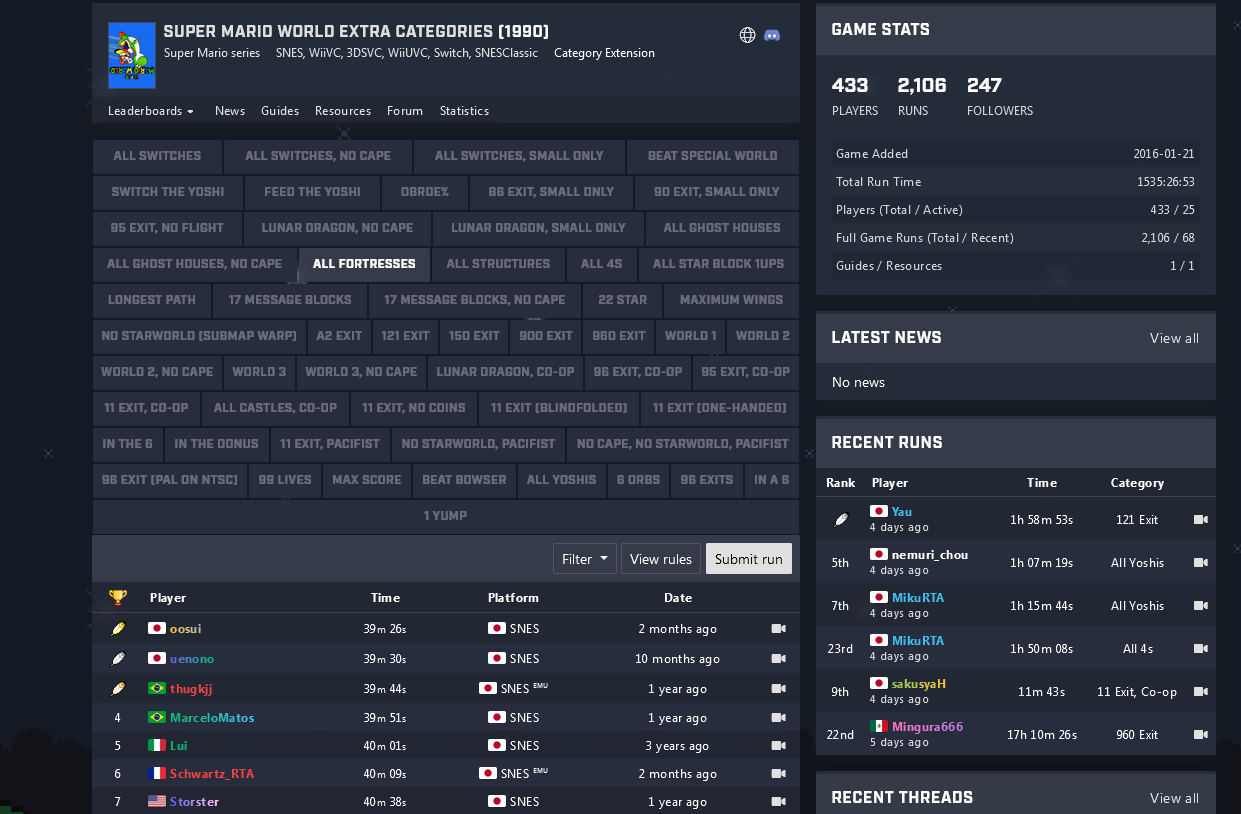1241x814 pixels.
Task: Select the All Fortresses category
Action: 364,264
